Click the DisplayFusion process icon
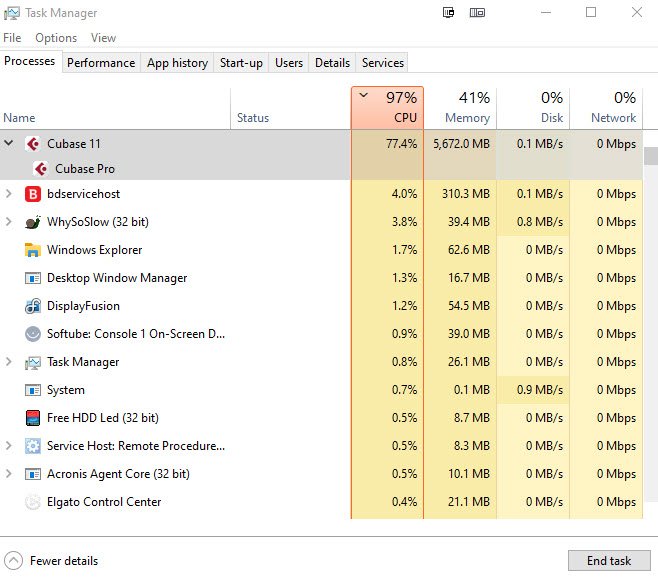658x583 pixels. click(x=33, y=306)
